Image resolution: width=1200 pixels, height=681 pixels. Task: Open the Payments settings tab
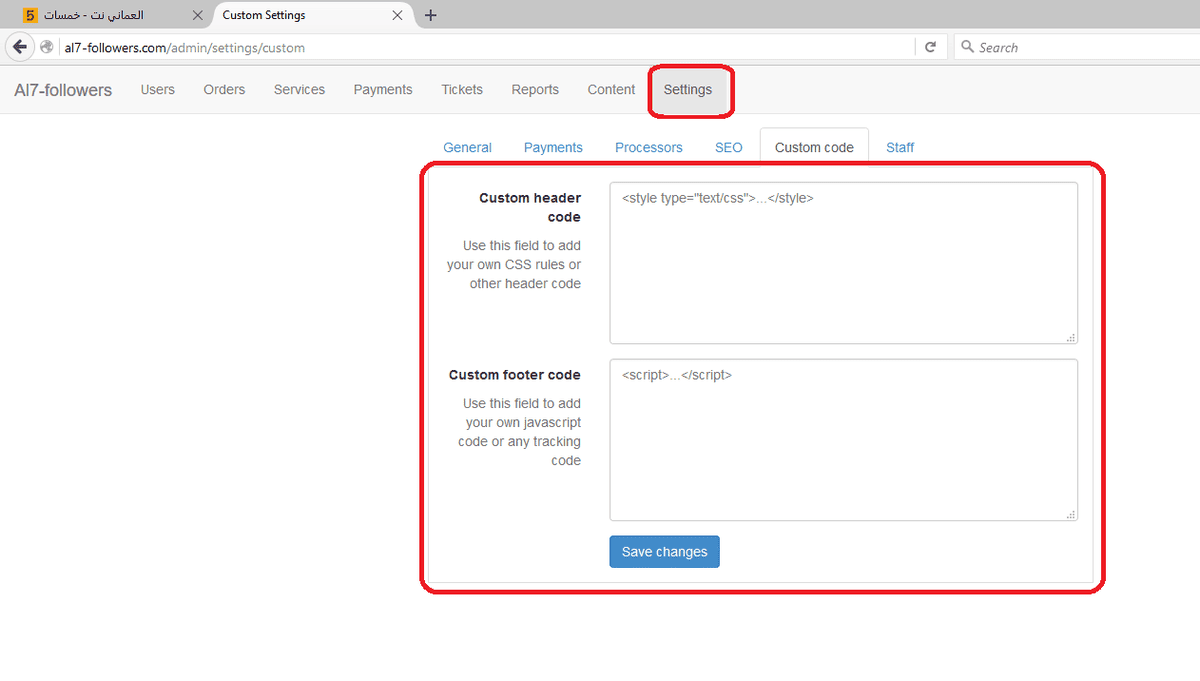[x=553, y=147]
